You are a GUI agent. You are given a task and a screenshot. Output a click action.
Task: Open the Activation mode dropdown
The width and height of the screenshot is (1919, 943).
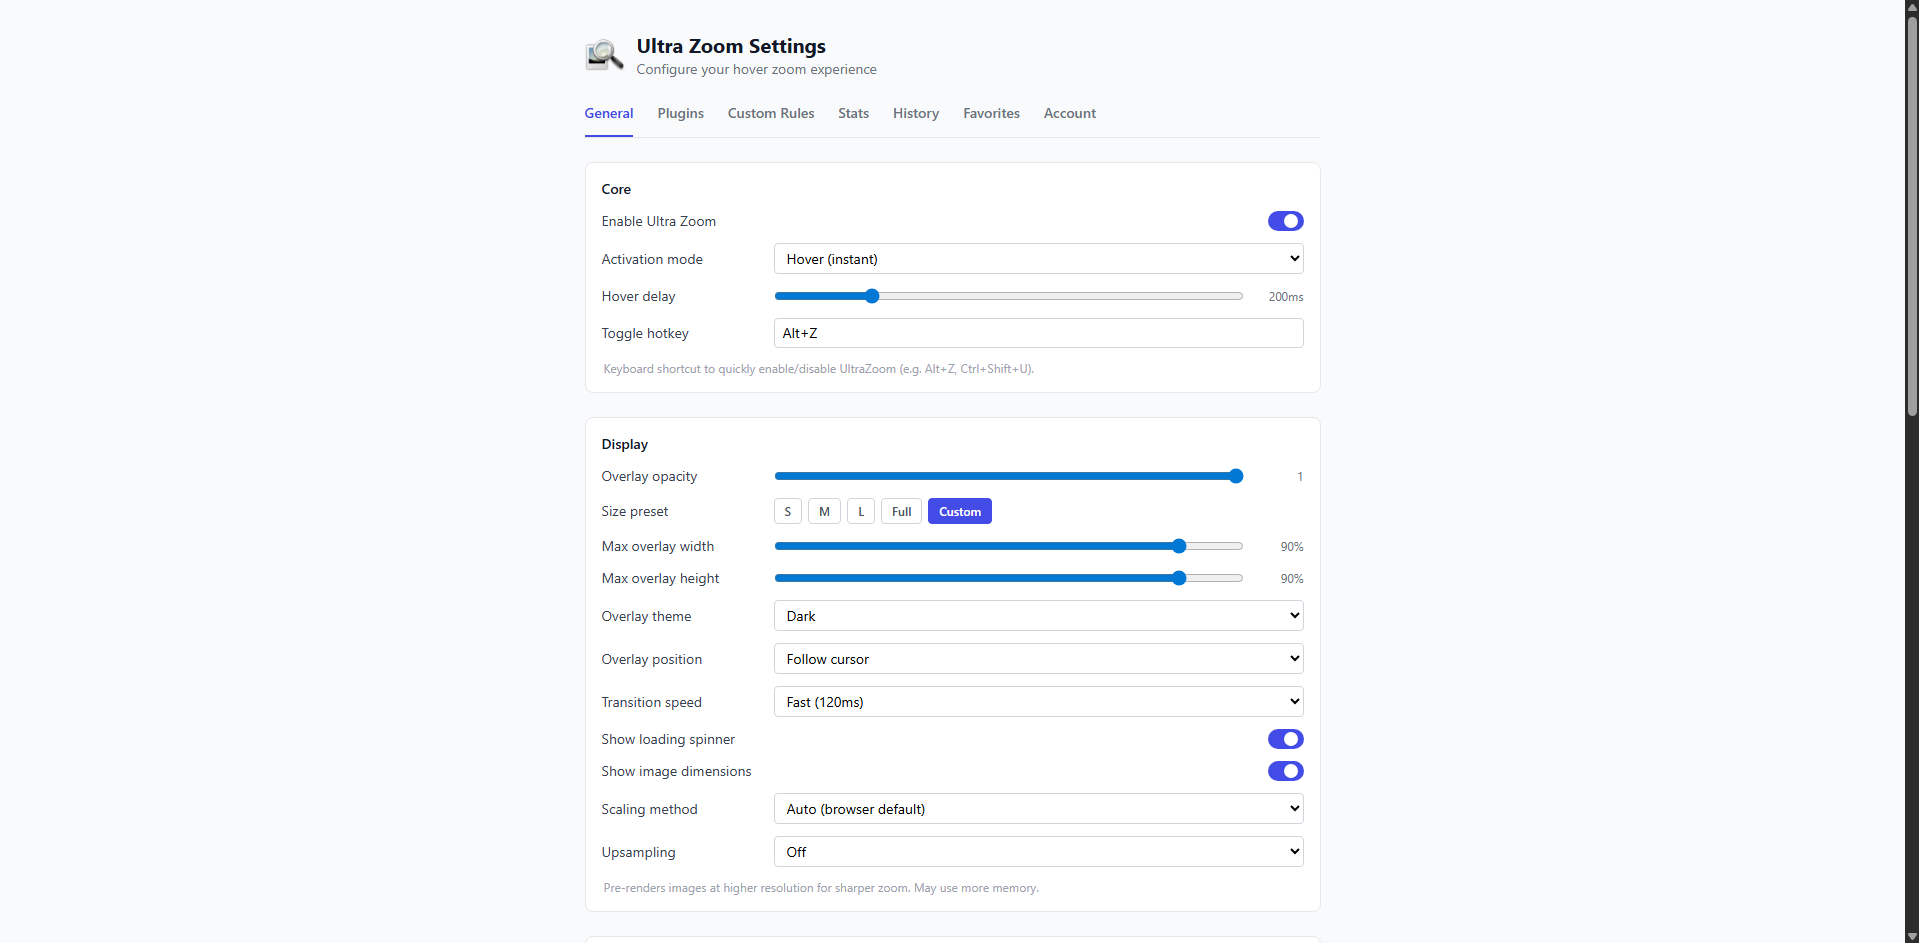(1038, 258)
